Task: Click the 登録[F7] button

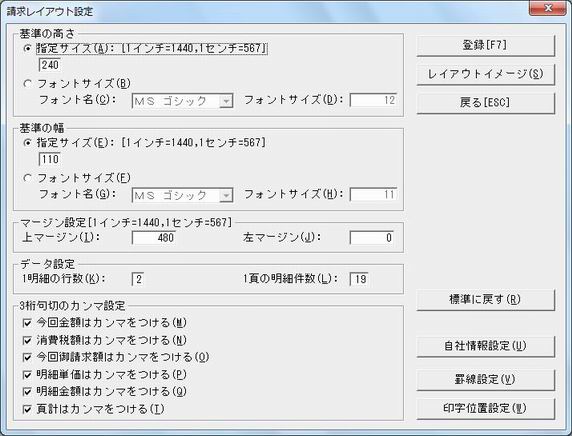Action: pos(486,46)
